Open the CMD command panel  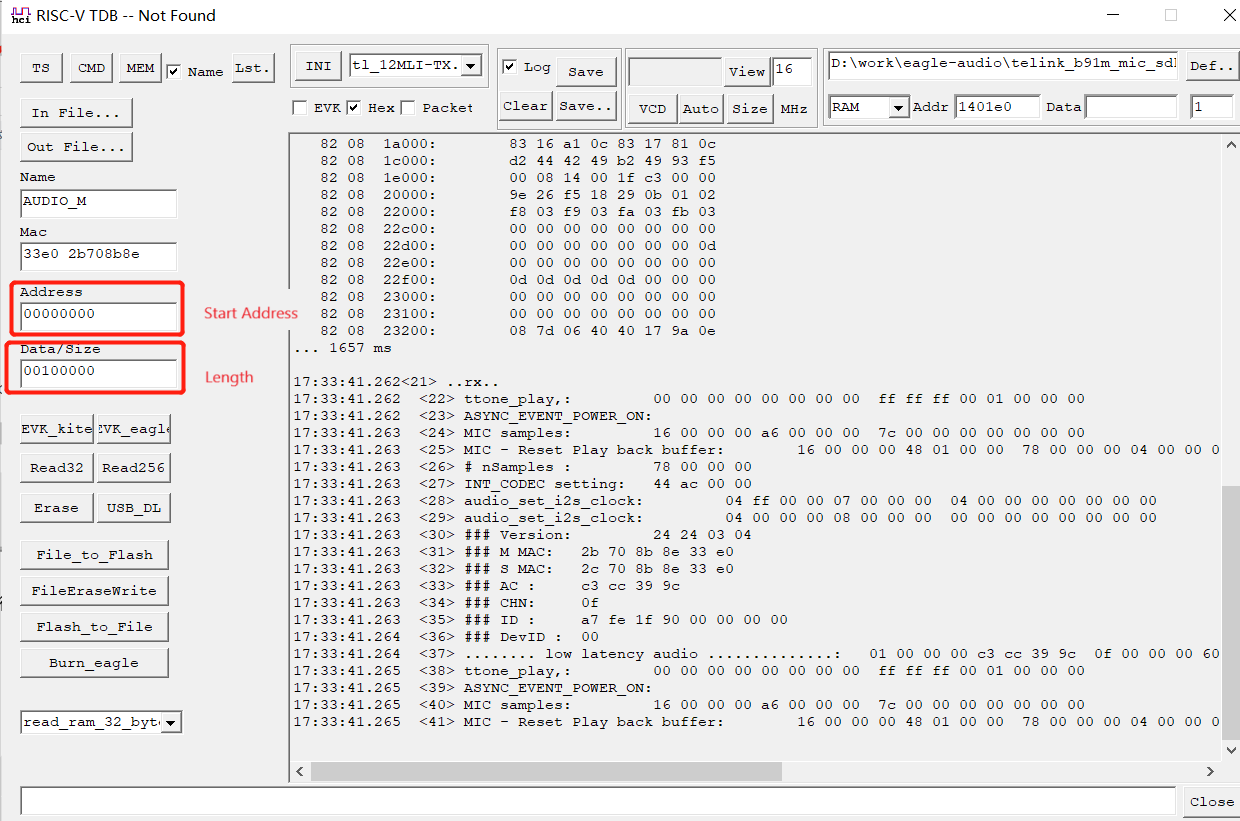coord(91,67)
